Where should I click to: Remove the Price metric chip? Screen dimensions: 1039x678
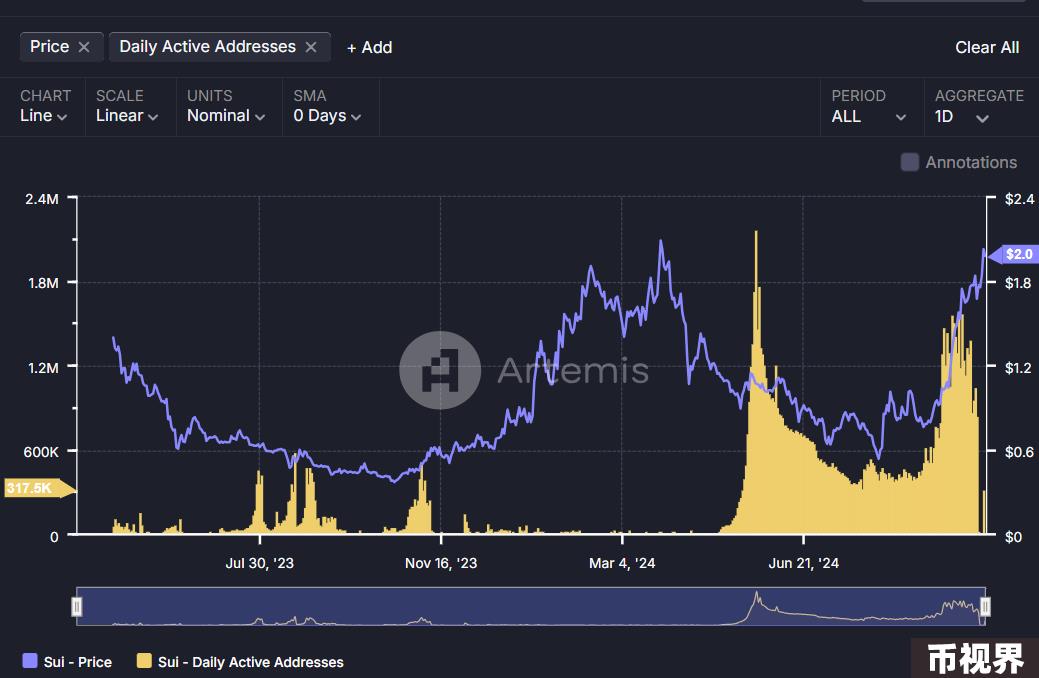[x=84, y=47]
